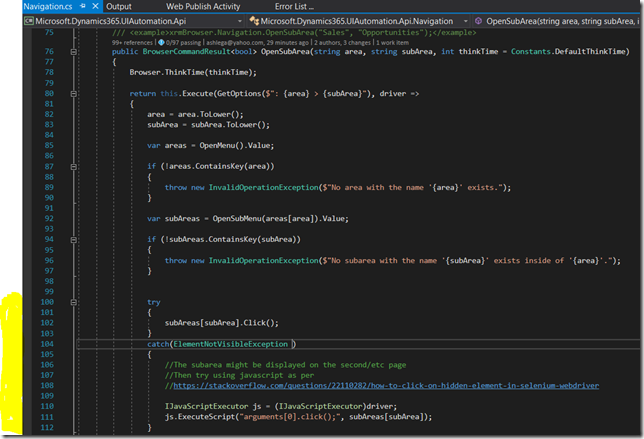This screenshot has height=439, width=644.
Task: Click line number 104 in the margin
Action: pos(47,344)
